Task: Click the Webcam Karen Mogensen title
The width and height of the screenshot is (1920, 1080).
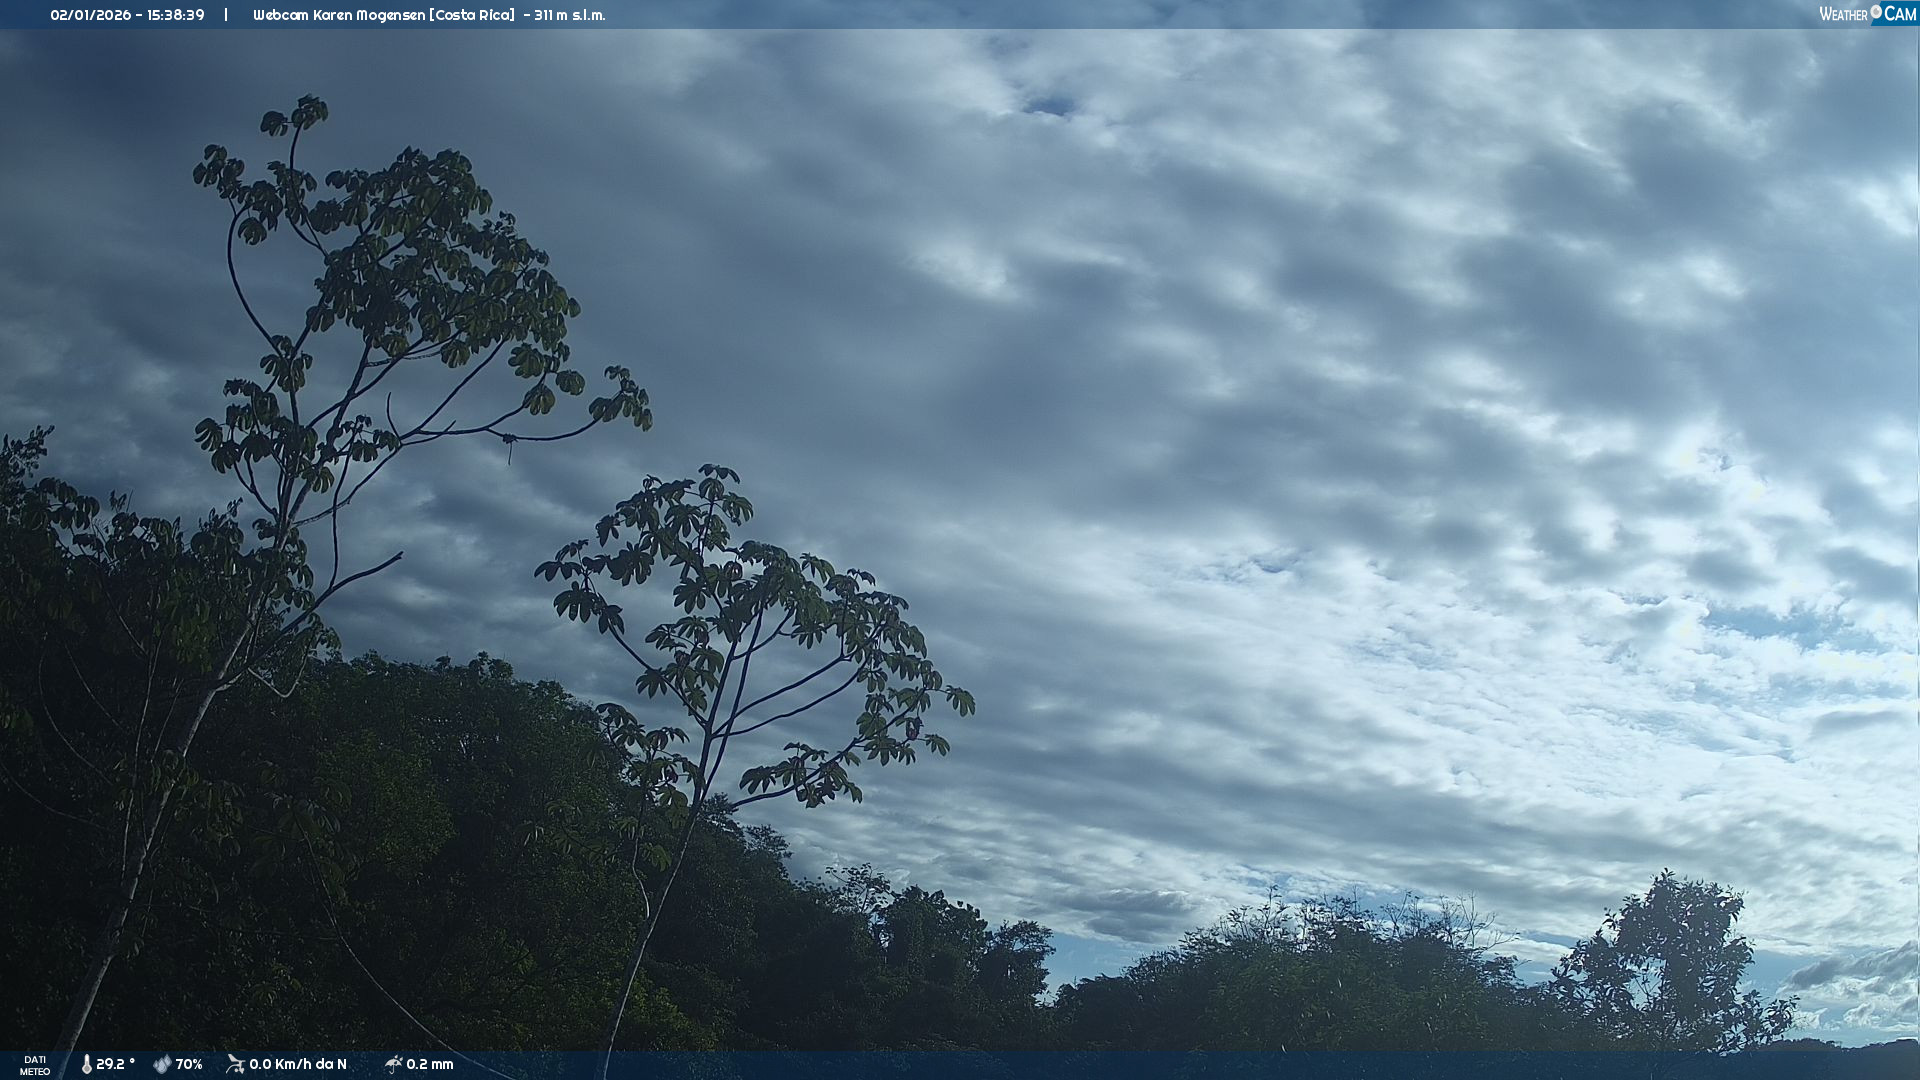Action: [x=338, y=15]
